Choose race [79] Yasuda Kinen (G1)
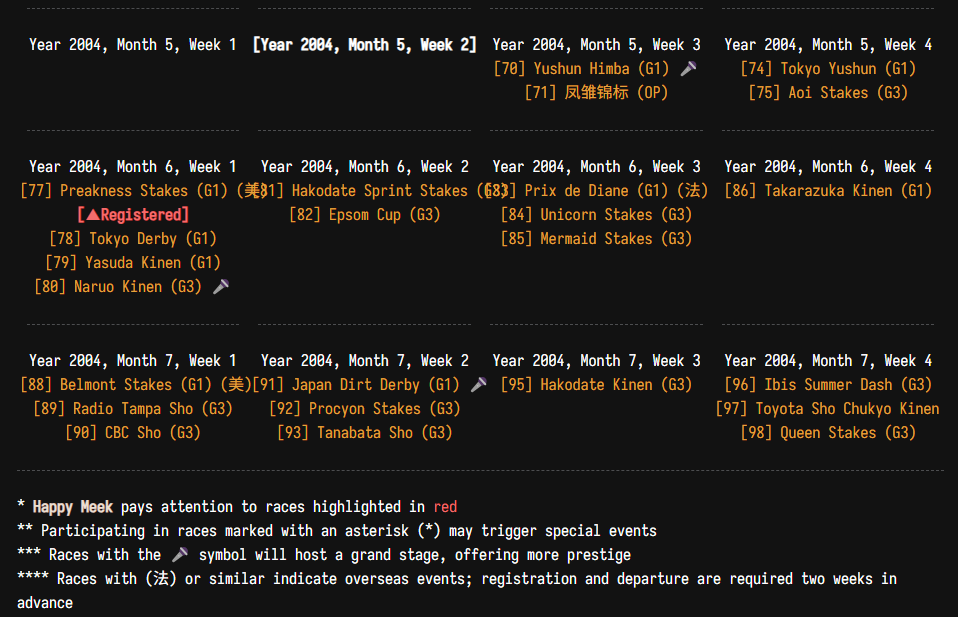958x617 pixels. (133, 263)
